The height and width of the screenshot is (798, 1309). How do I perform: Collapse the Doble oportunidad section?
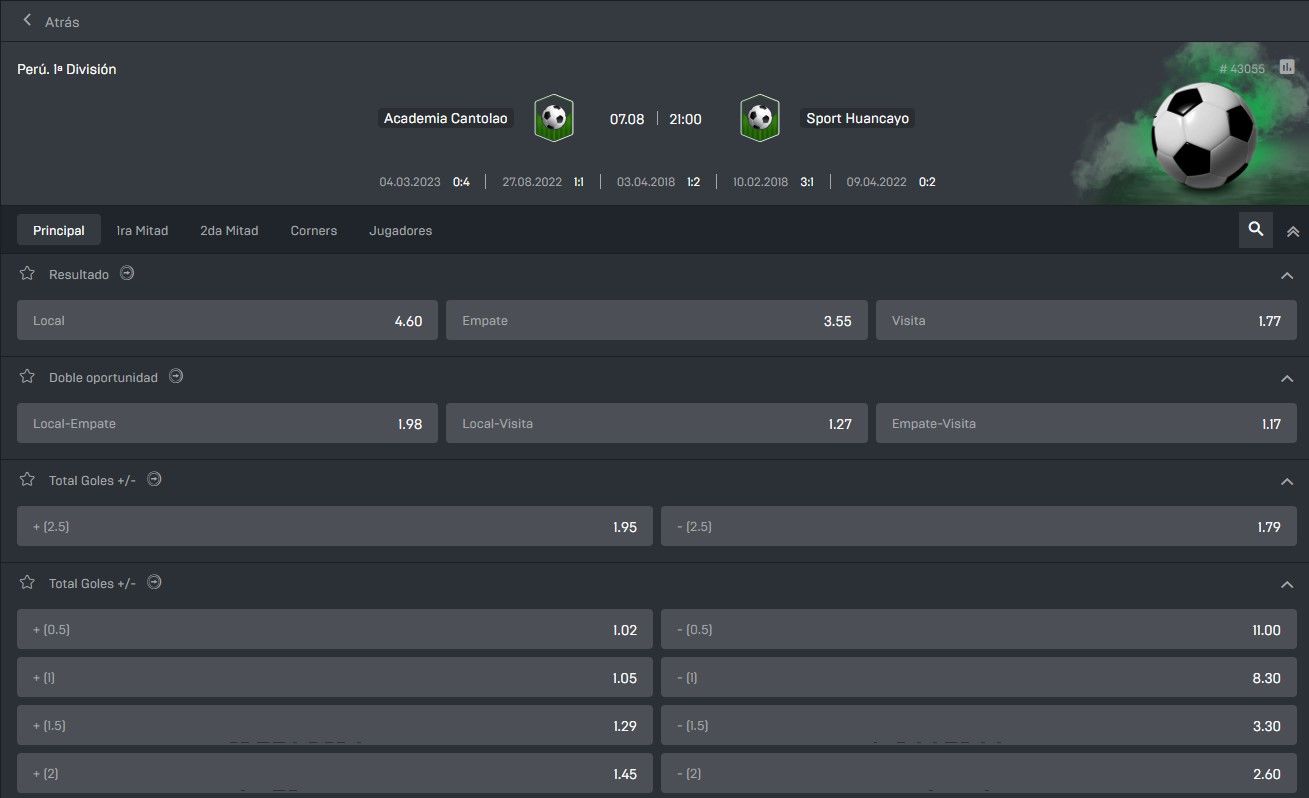click(1287, 379)
